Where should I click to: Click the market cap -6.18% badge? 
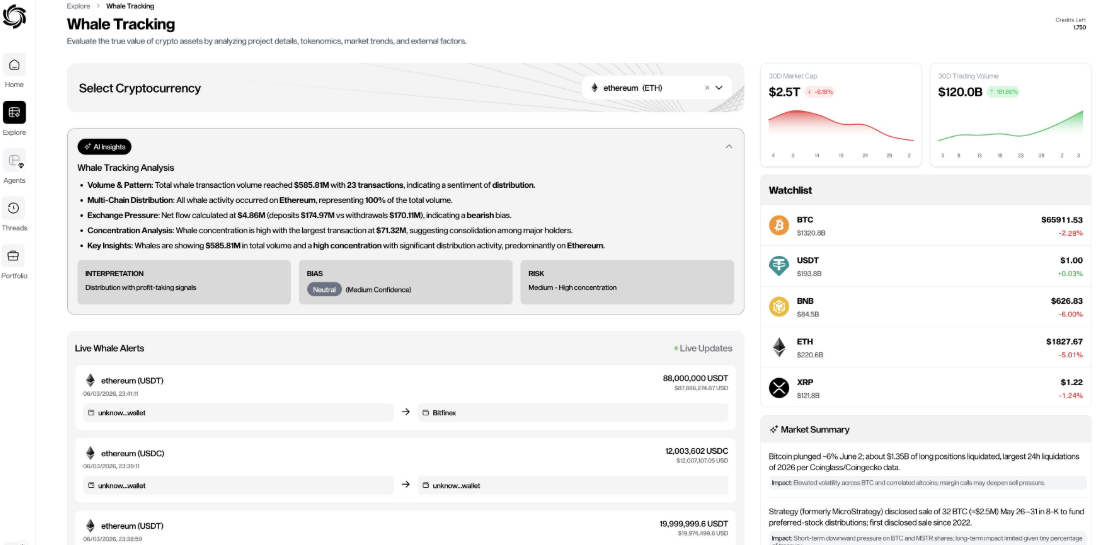pos(820,92)
